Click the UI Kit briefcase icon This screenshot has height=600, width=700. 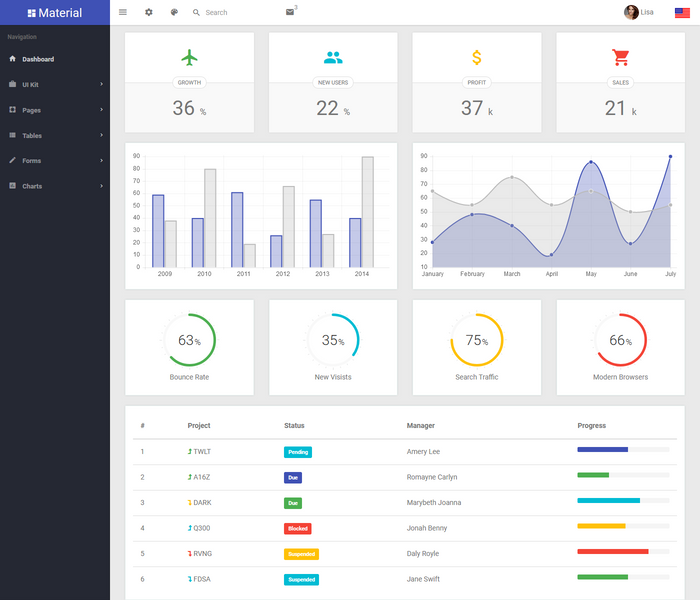(12, 84)
